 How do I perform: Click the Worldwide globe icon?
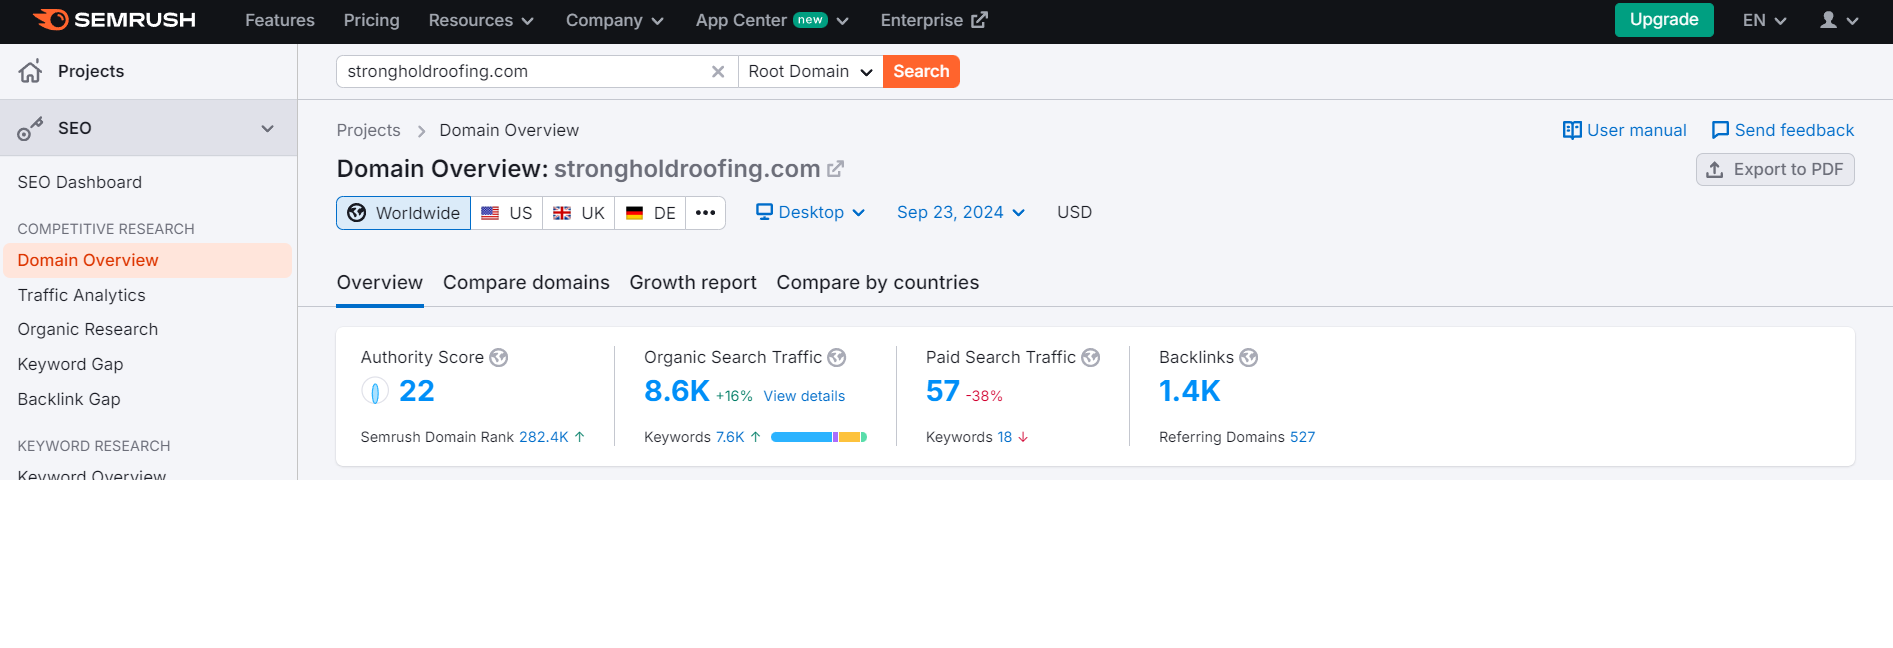tap(357, 213)
